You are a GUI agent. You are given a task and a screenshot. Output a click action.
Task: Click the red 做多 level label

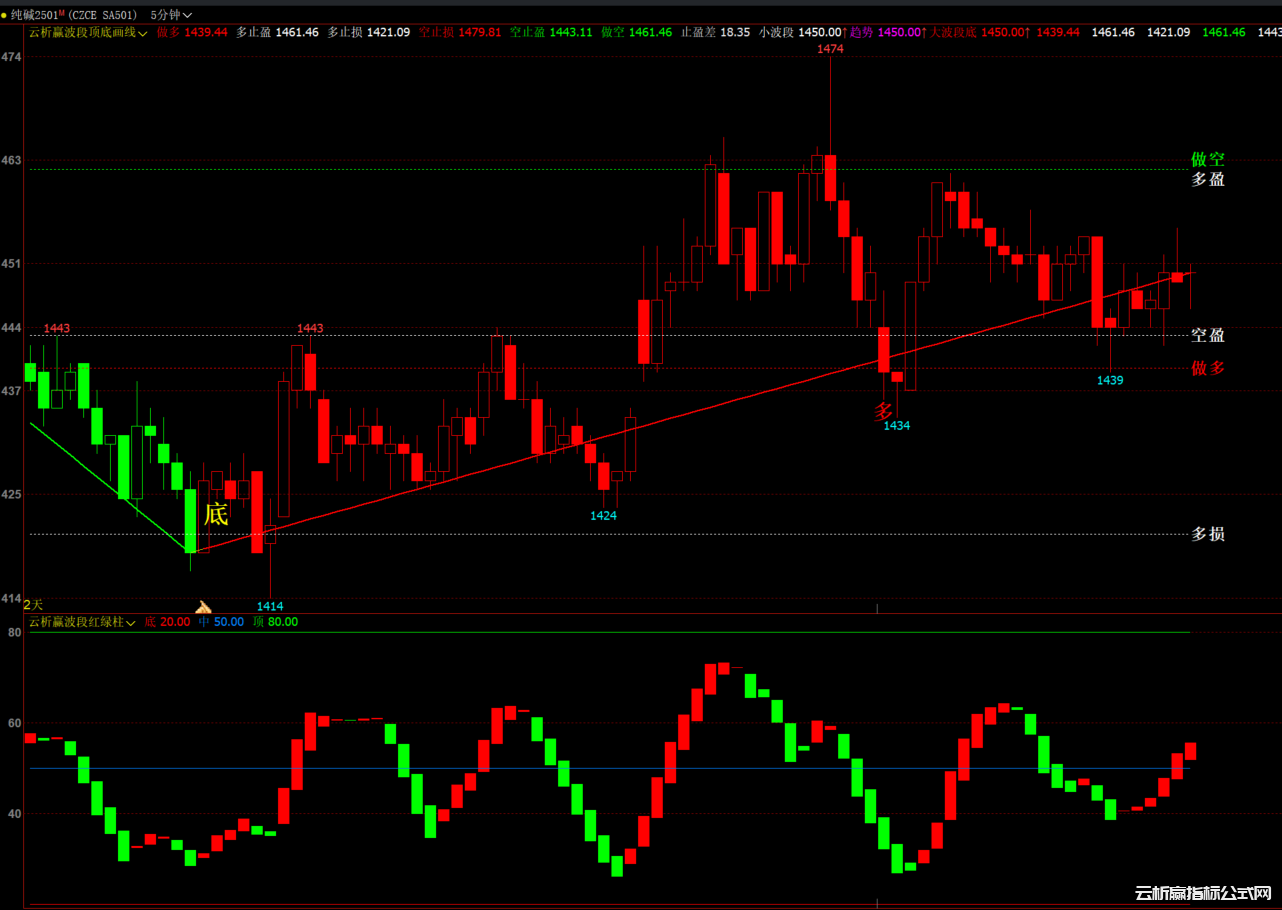[x=1208, y=368]
